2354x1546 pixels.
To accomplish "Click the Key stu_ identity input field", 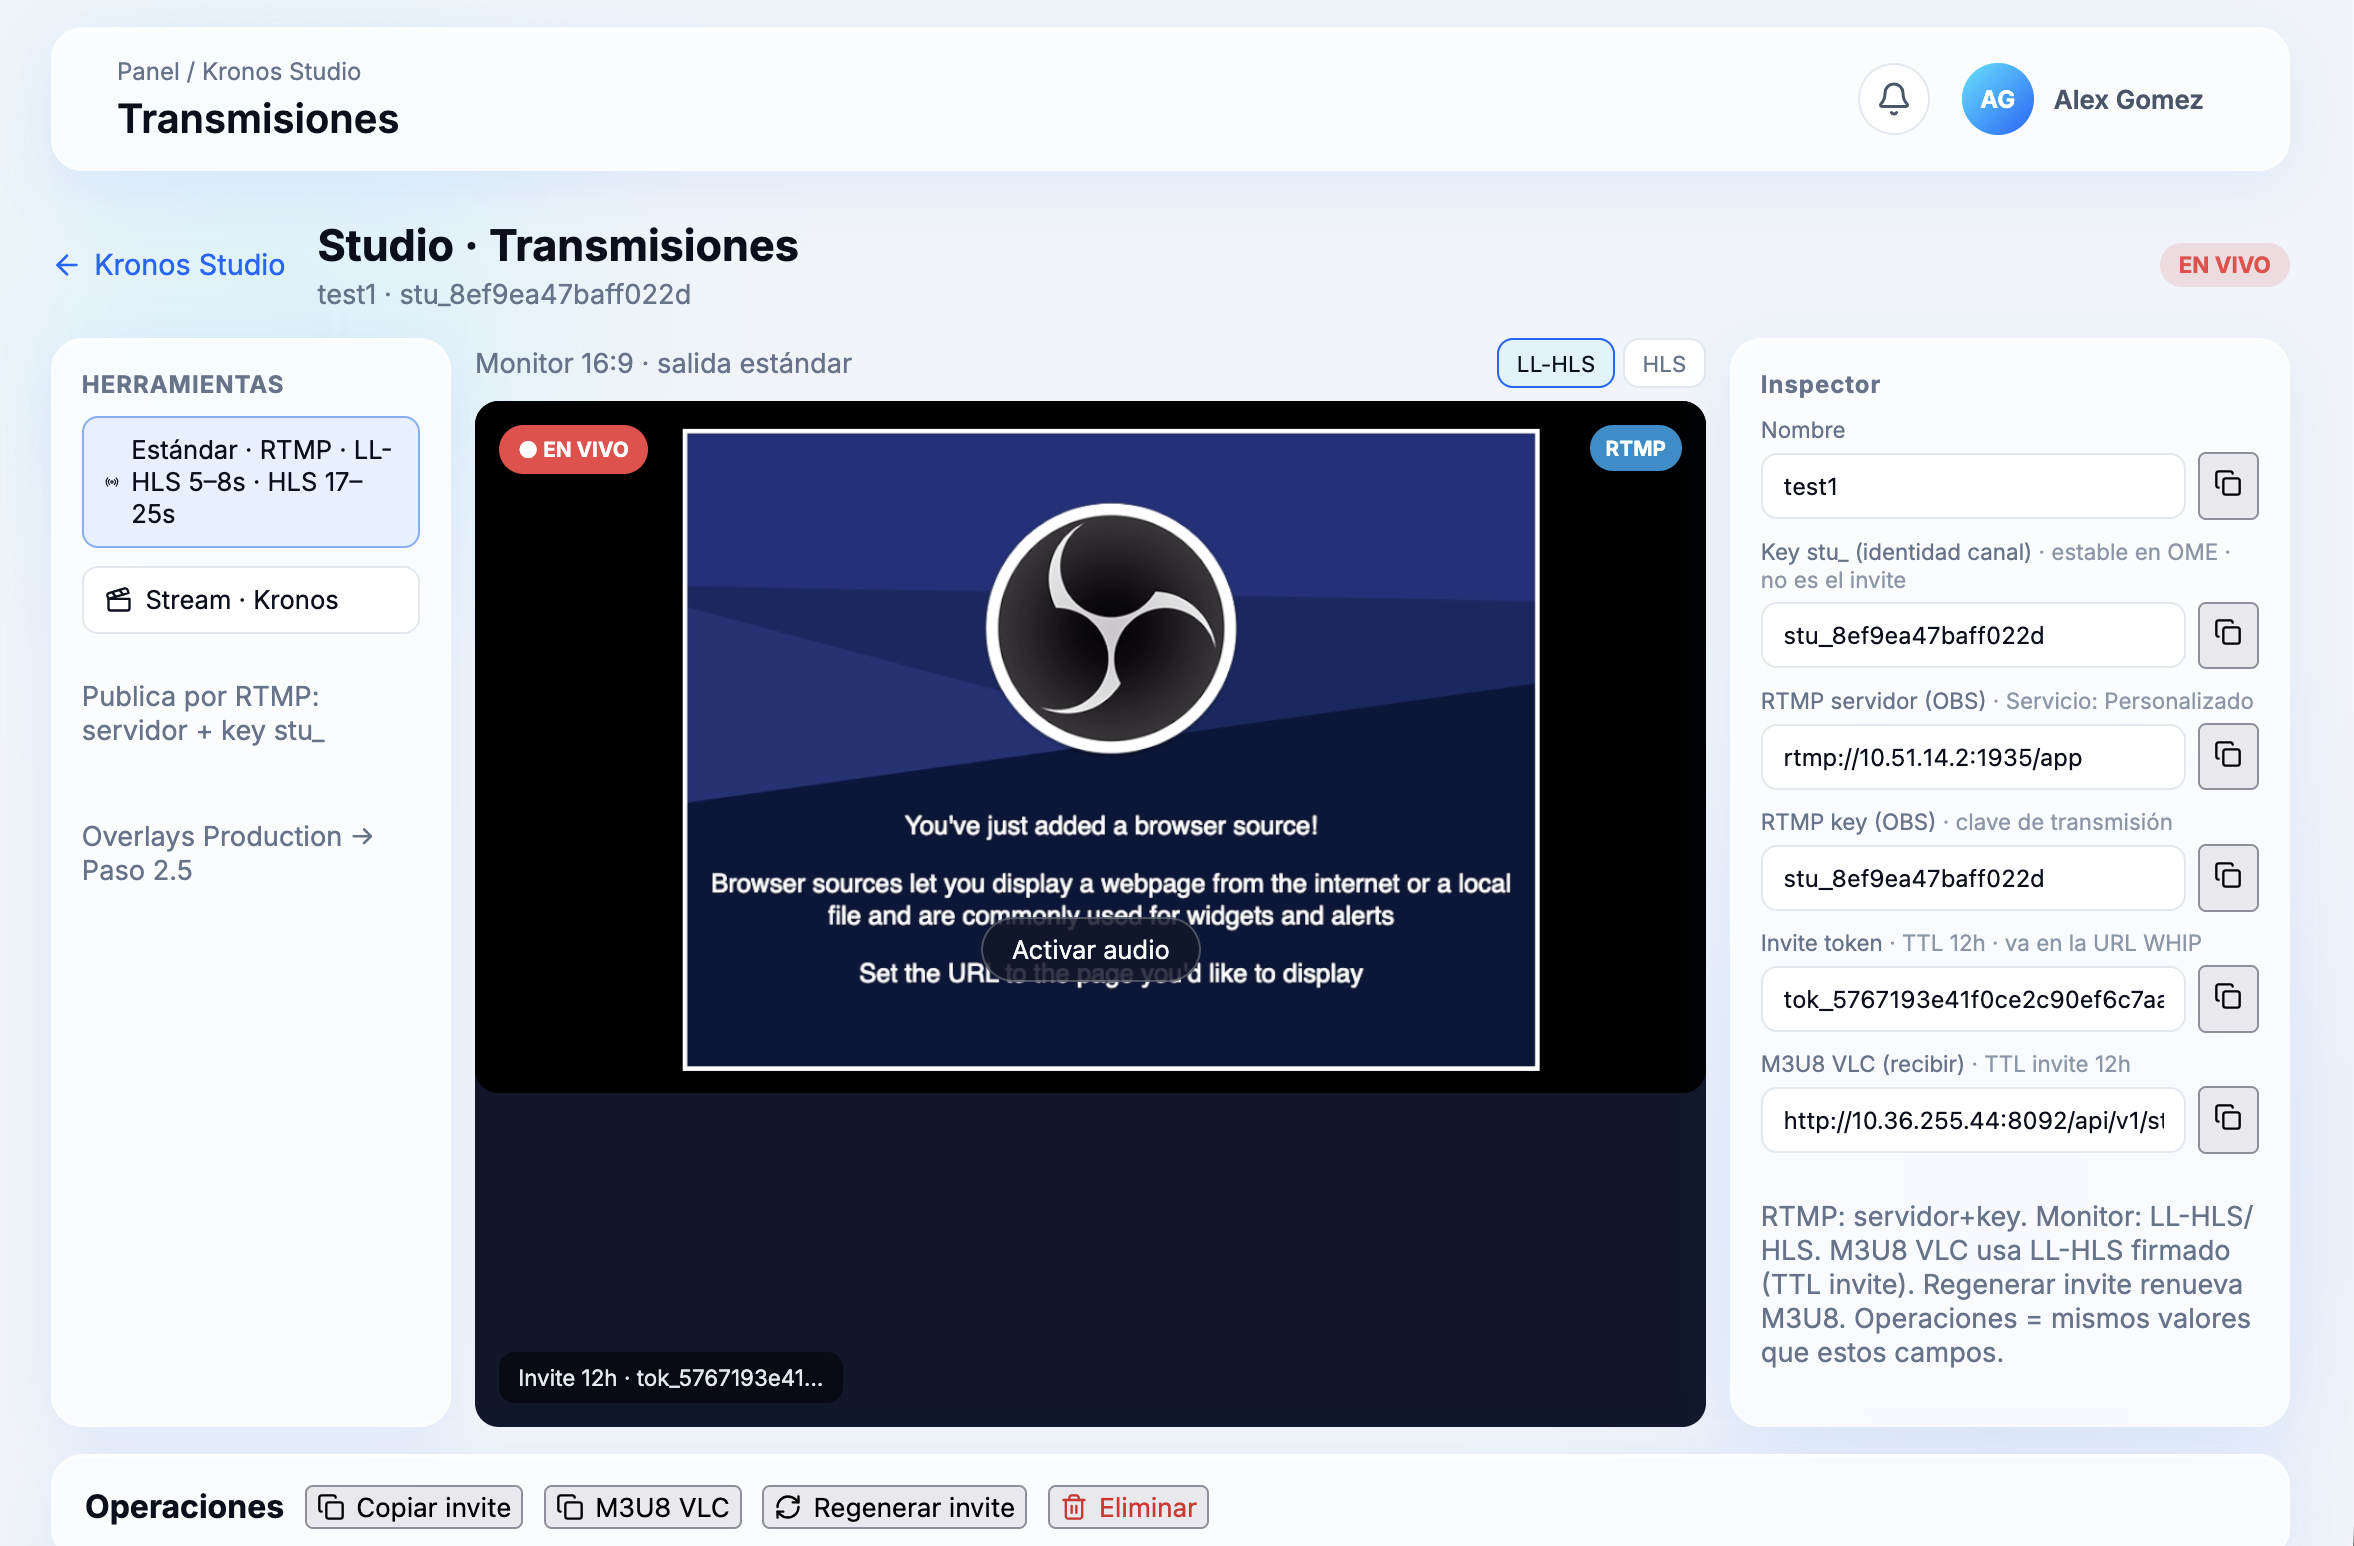I will coord(1973,635).
